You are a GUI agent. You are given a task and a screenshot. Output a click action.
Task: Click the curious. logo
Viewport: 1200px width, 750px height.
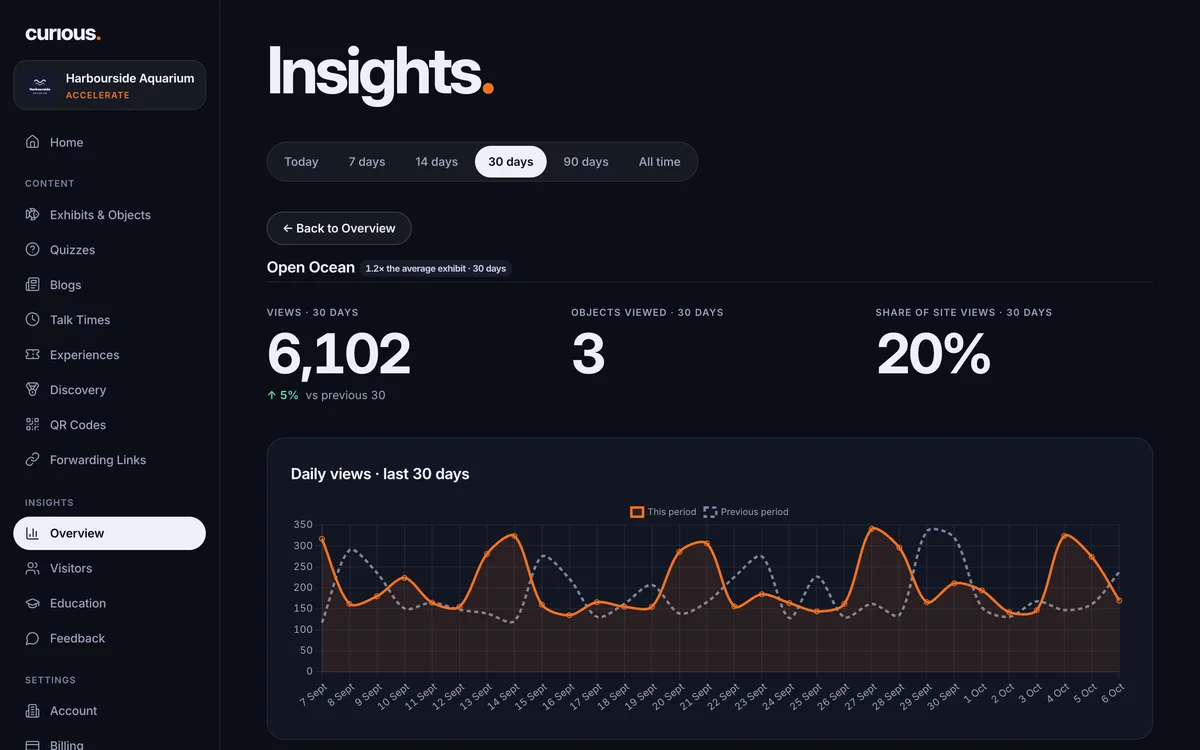coord(63,34)
